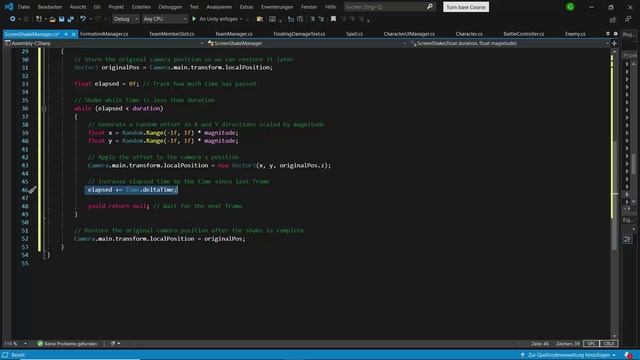The height and width of the screenshot is (360, 640).
Task: Click the save all files icon
Action: click(71, 19)
